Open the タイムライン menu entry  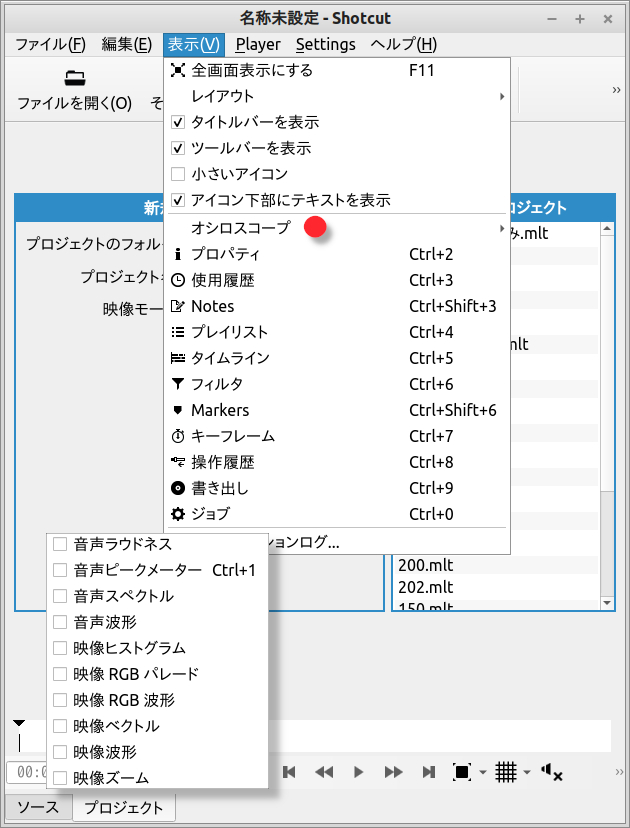(230, 358)
